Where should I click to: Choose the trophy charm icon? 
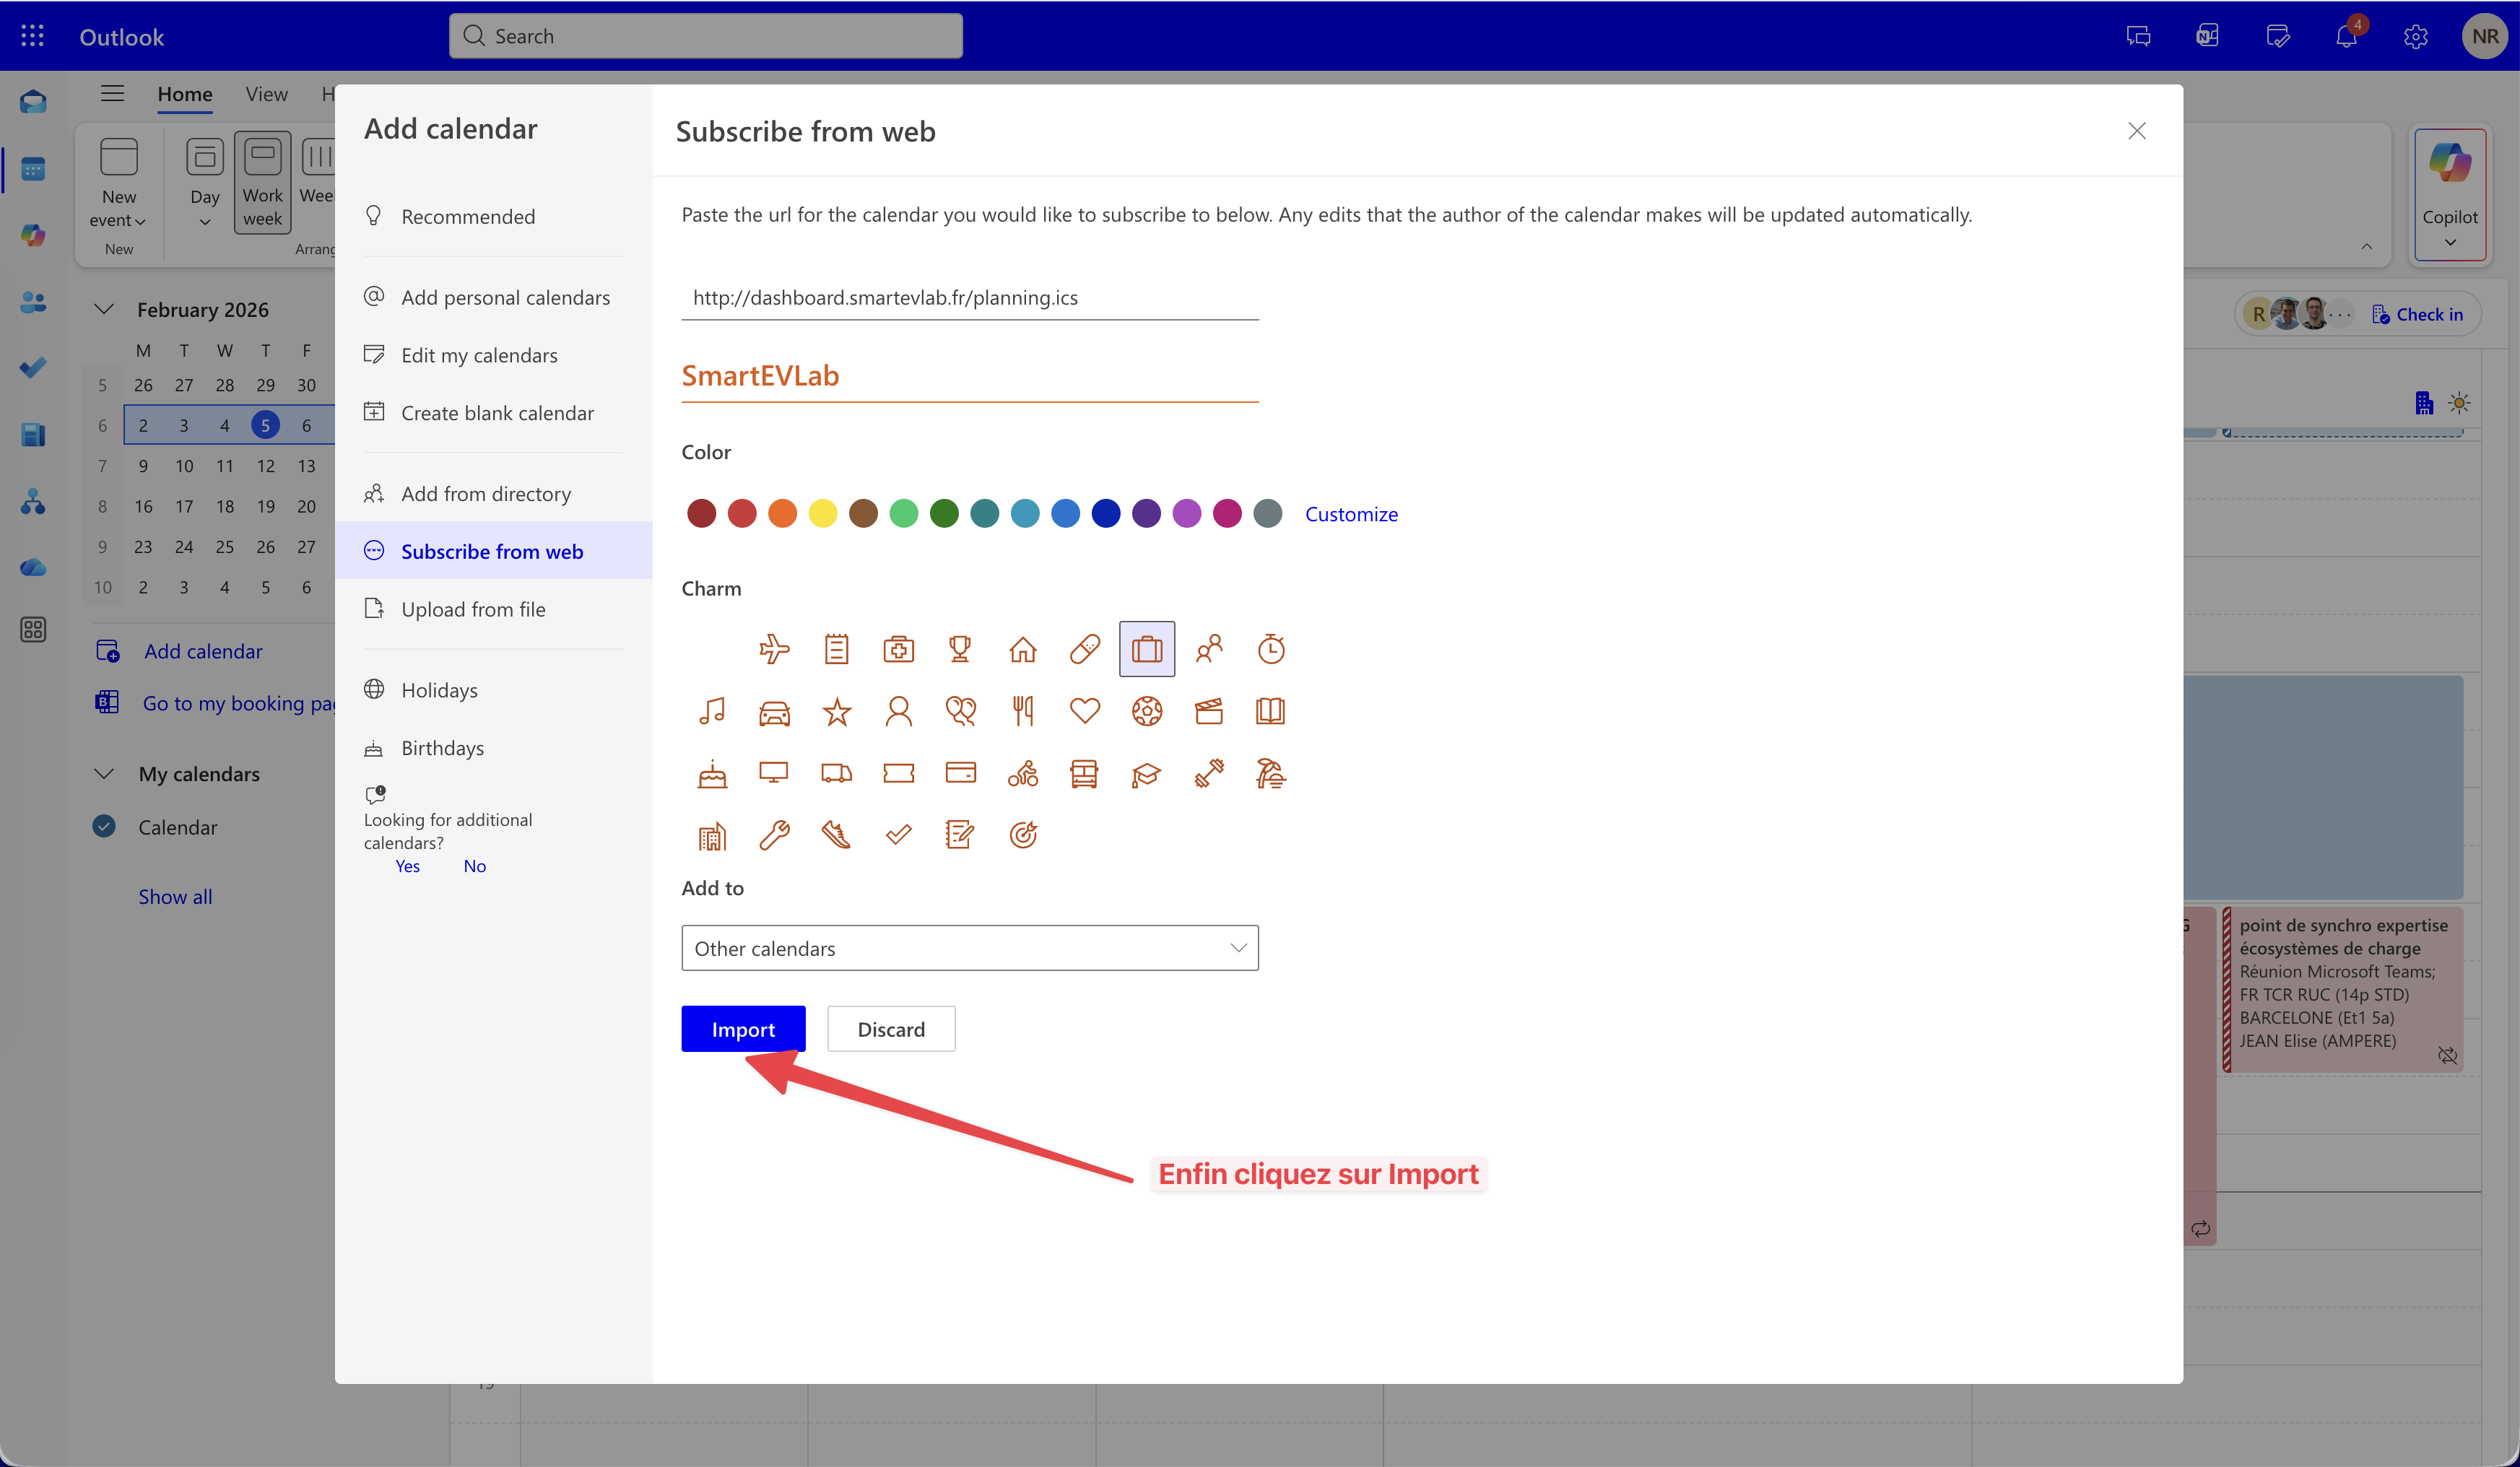pyautogui.click(x=960, y=649)
